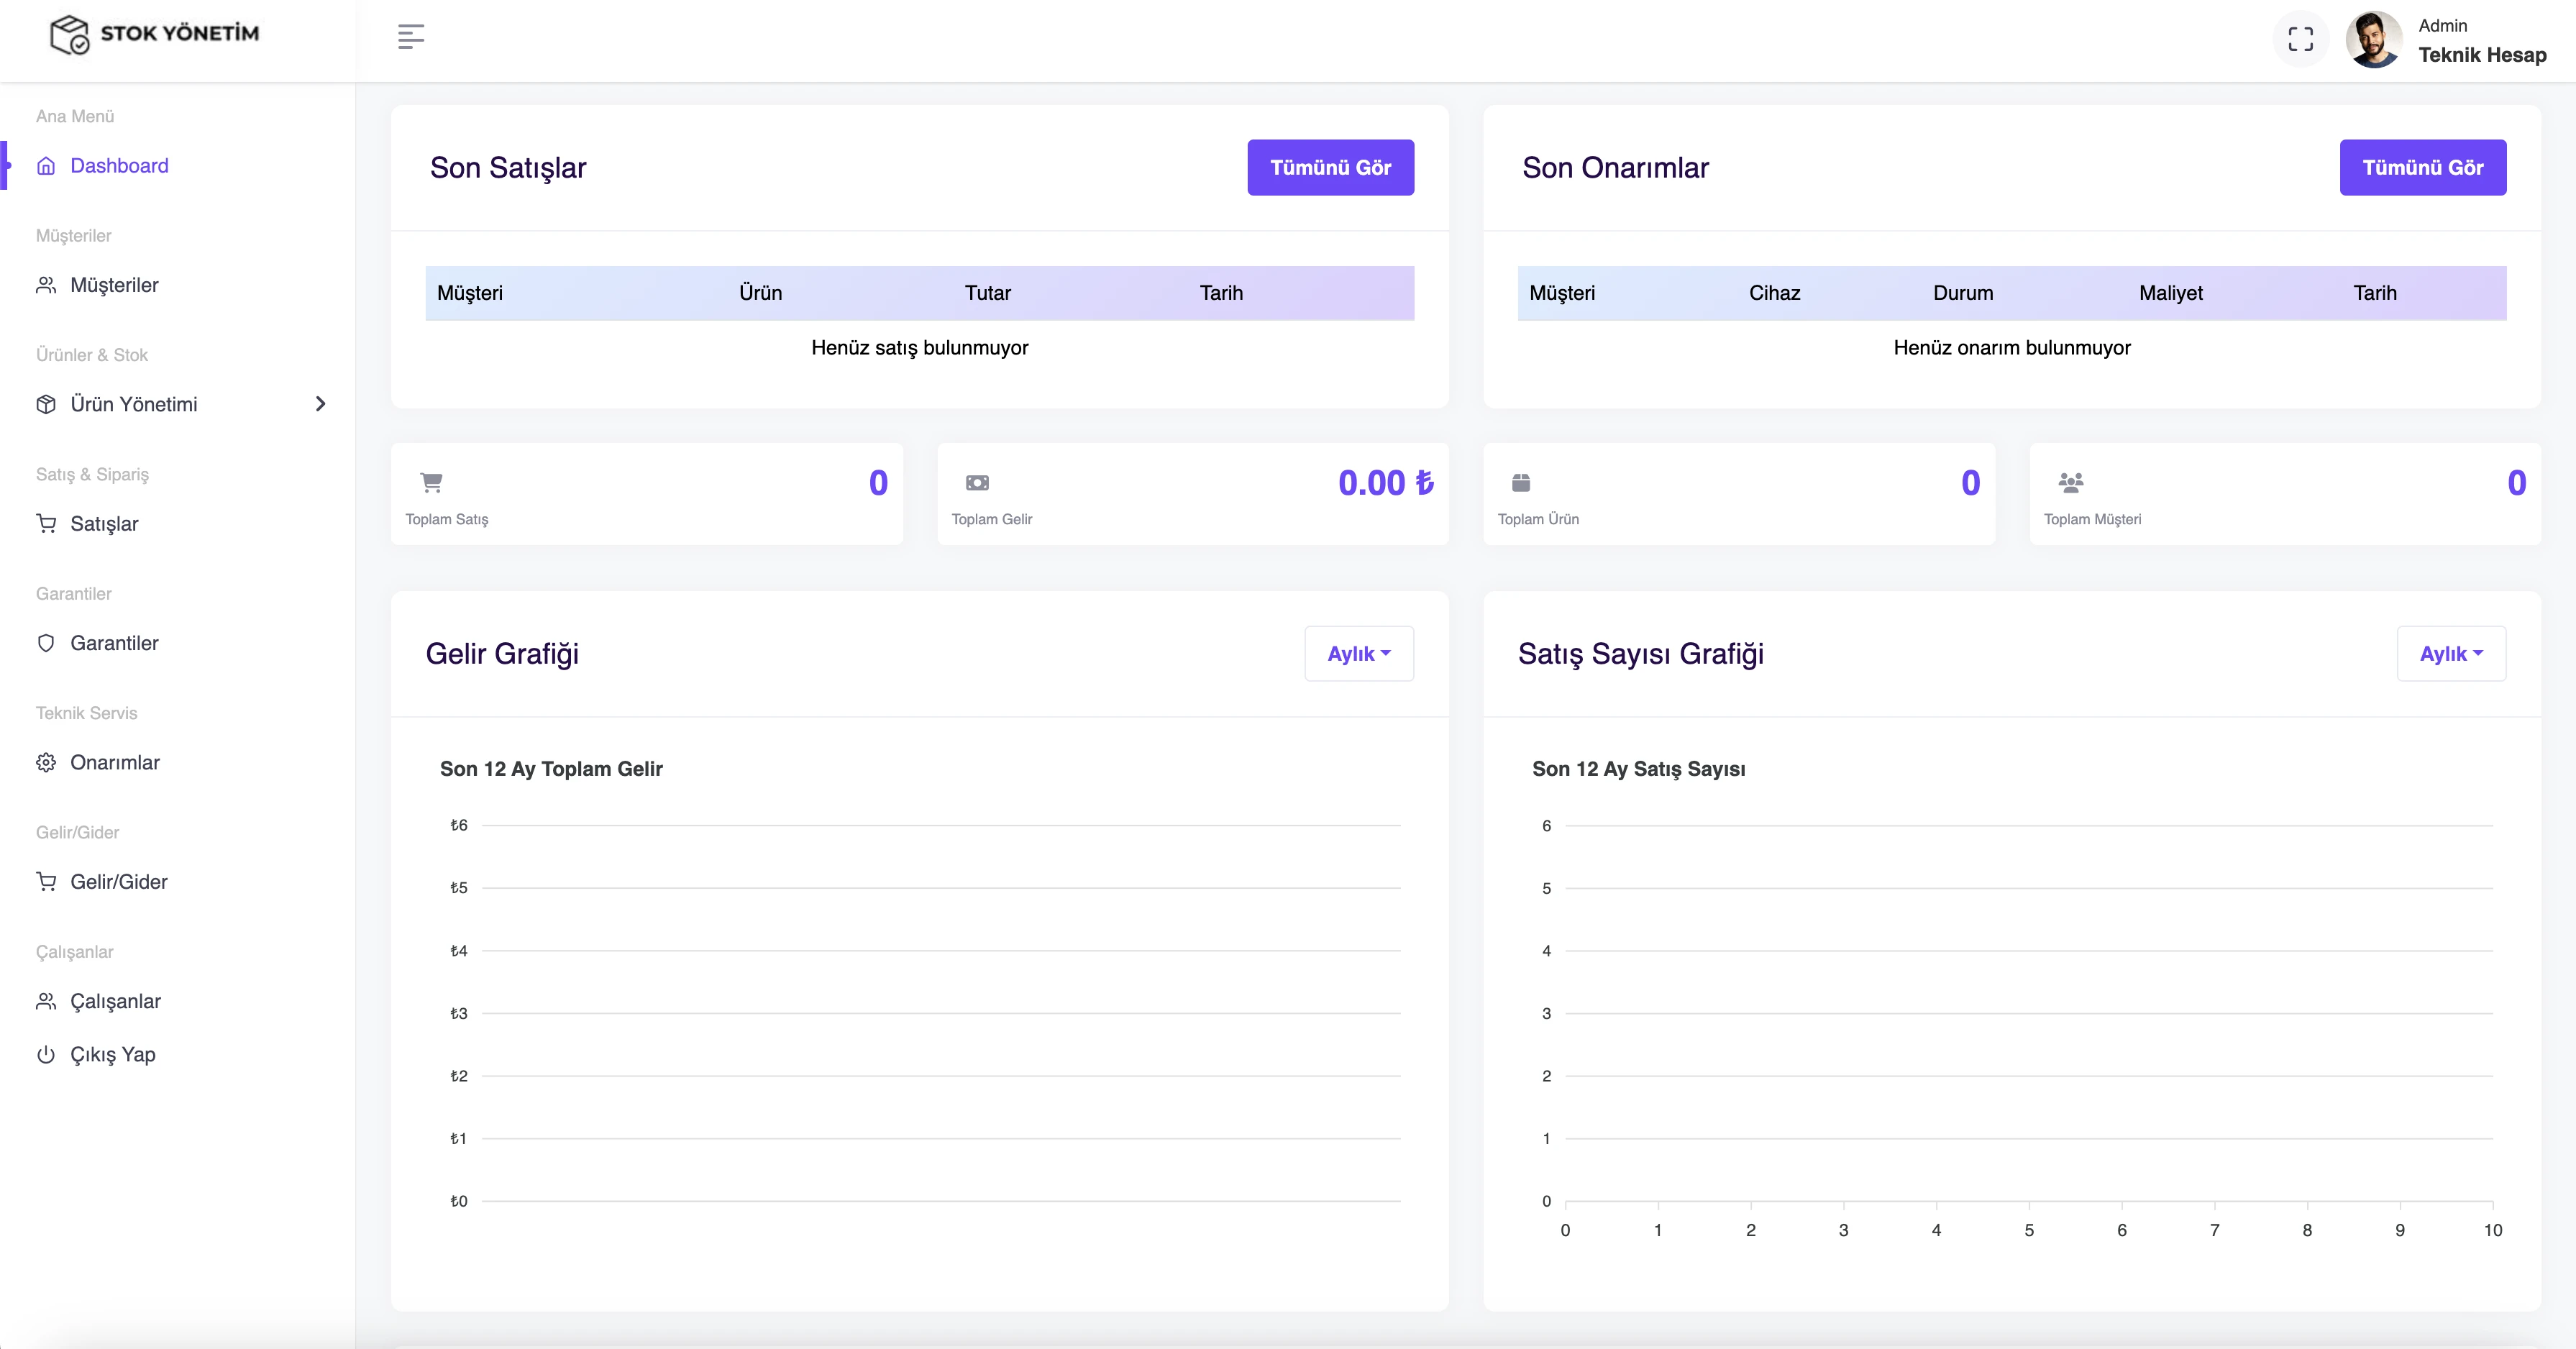Click the shield icon next to Garantiler
Screen dimensions: 2576x1349
46,643
